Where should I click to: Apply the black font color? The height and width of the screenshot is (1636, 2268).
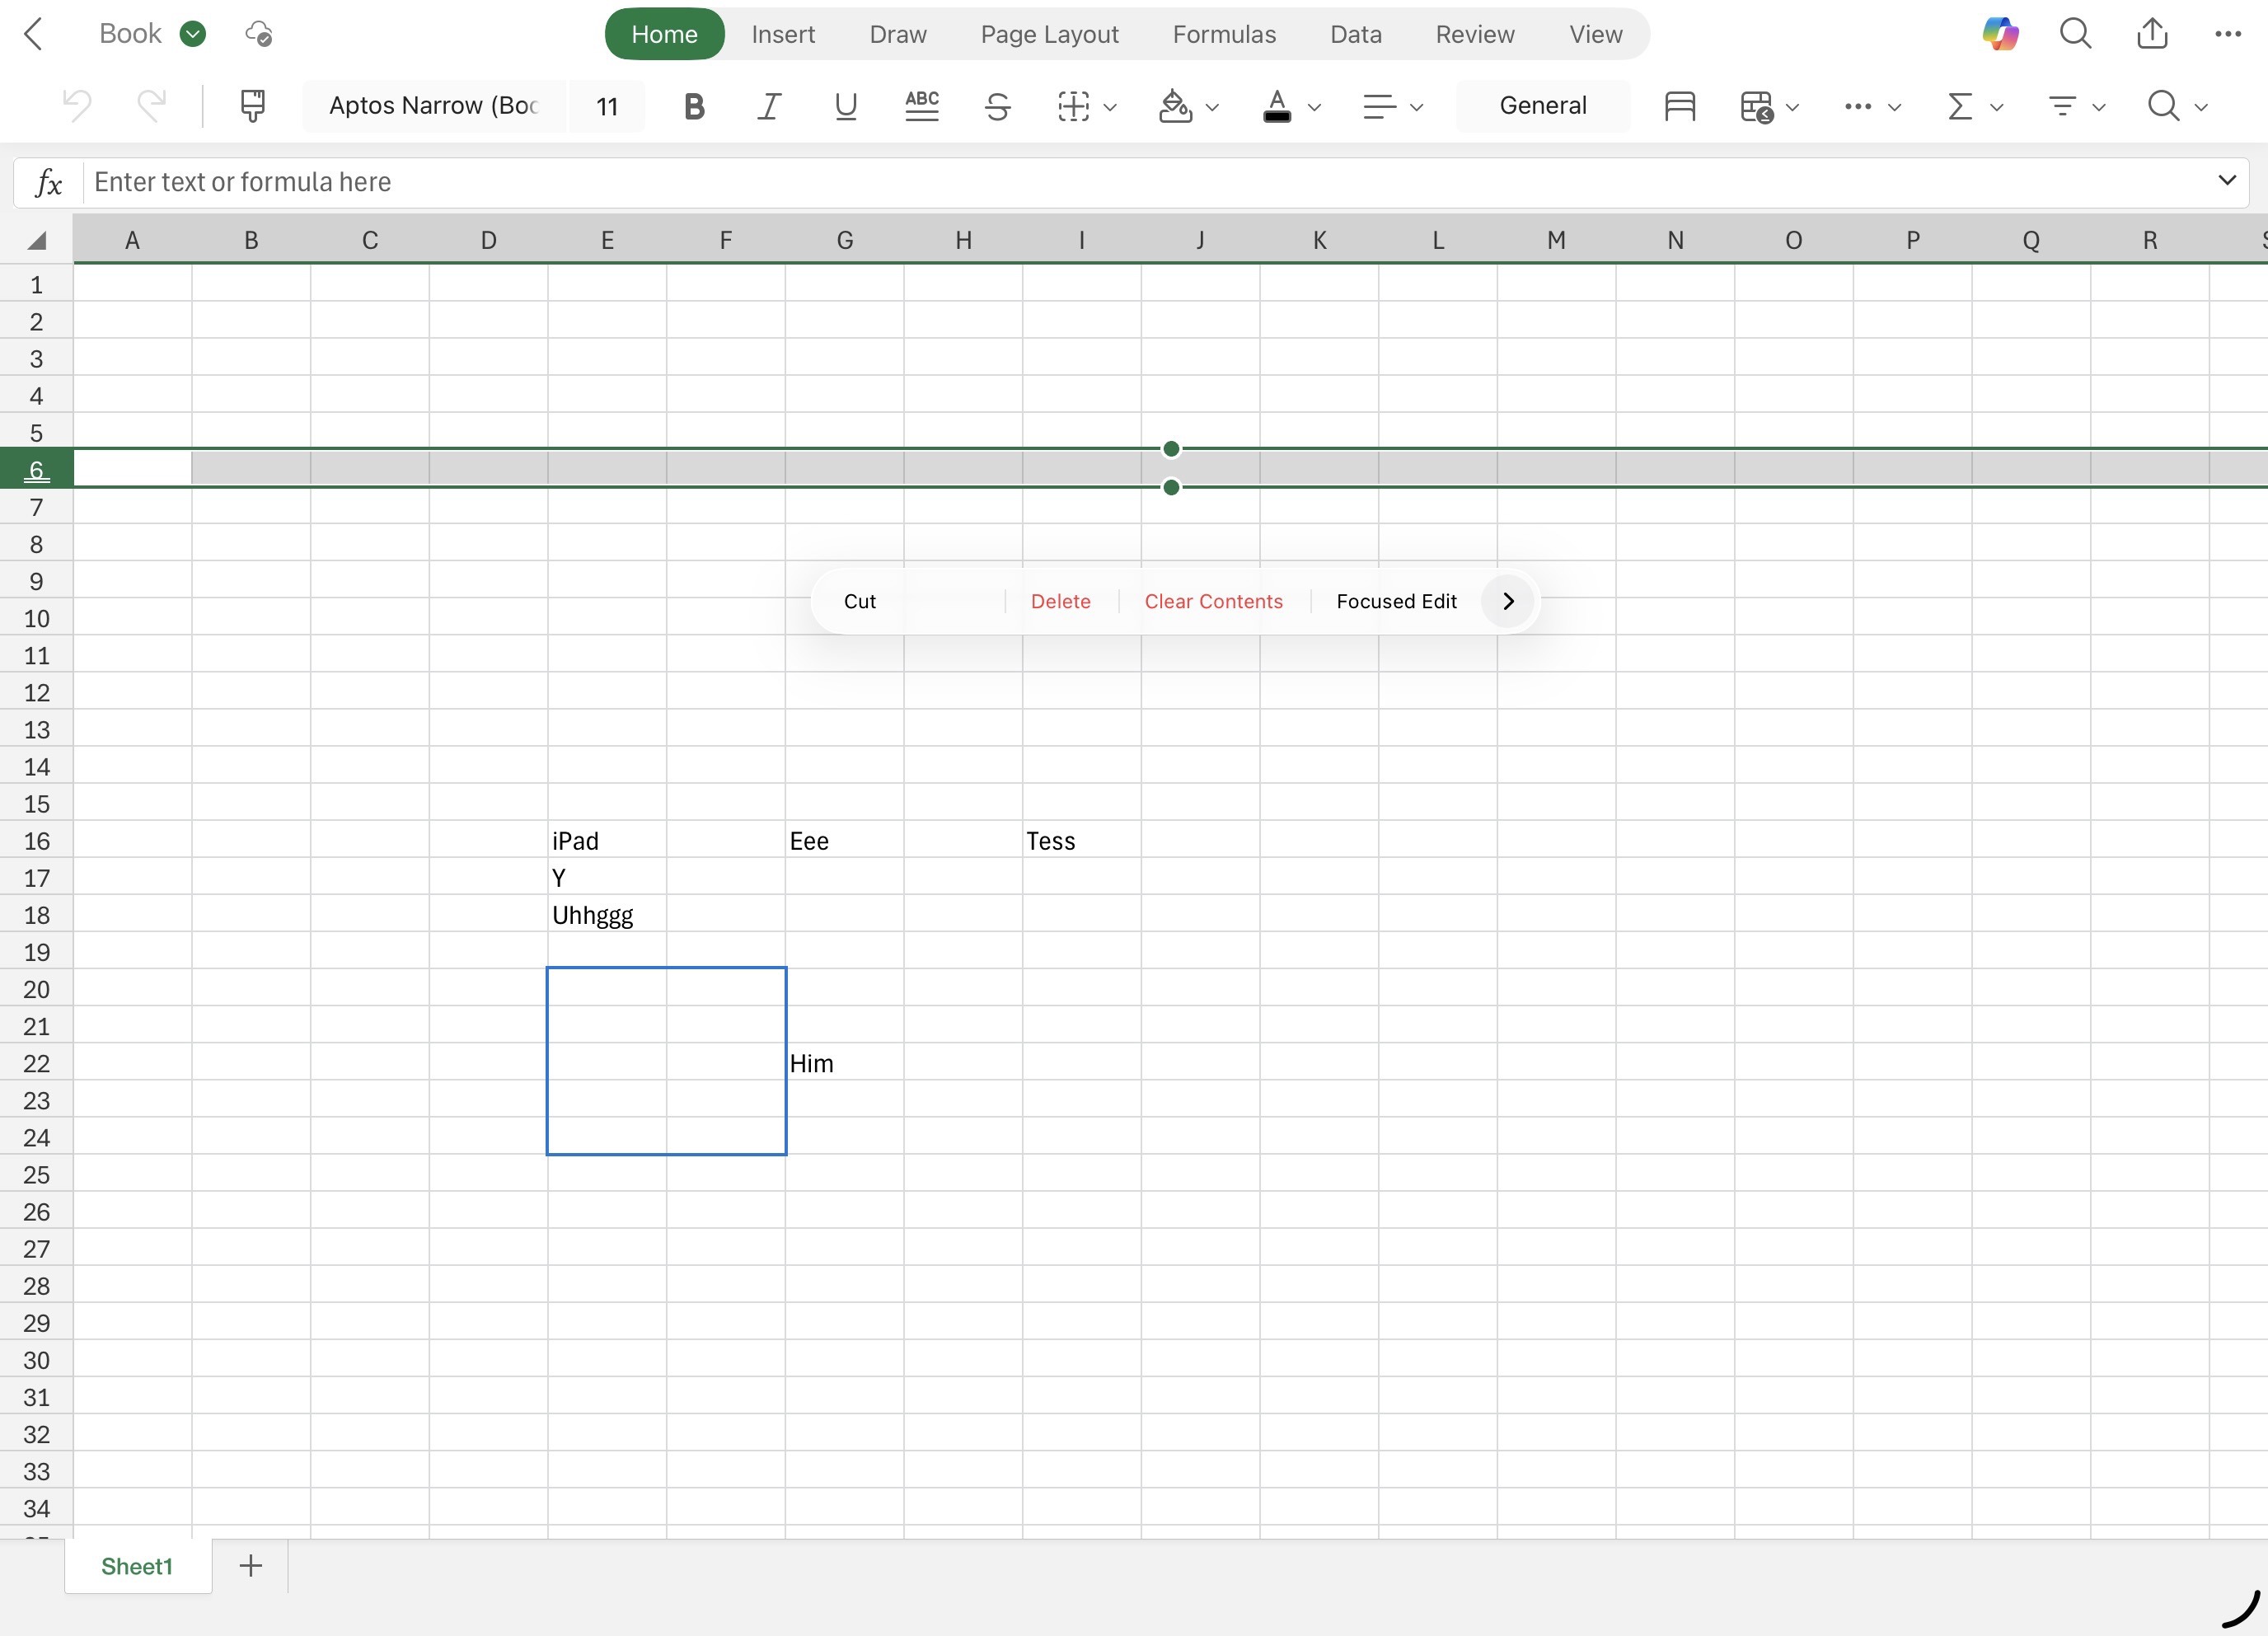[1277, 106]
